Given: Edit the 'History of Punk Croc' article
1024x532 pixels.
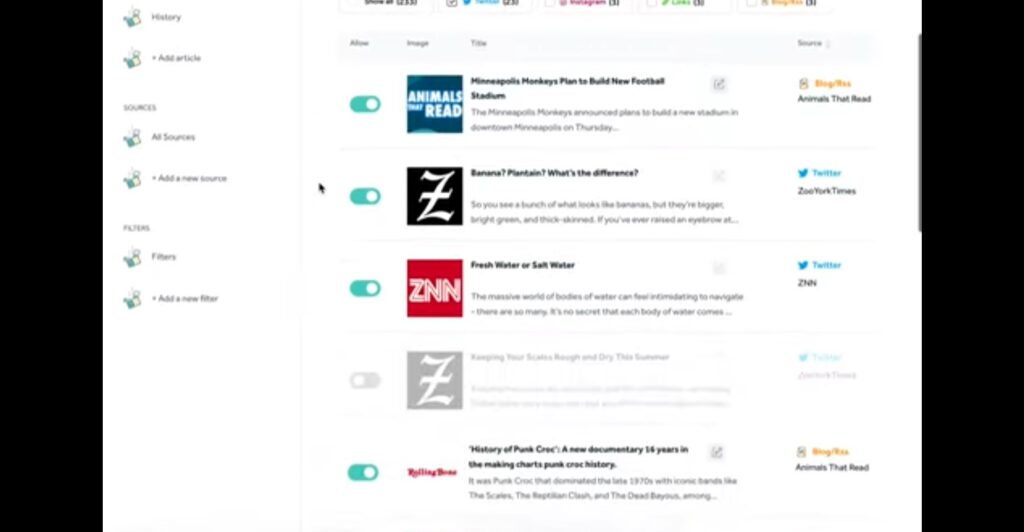Looking at the screenshot, I should coord(716,452).
